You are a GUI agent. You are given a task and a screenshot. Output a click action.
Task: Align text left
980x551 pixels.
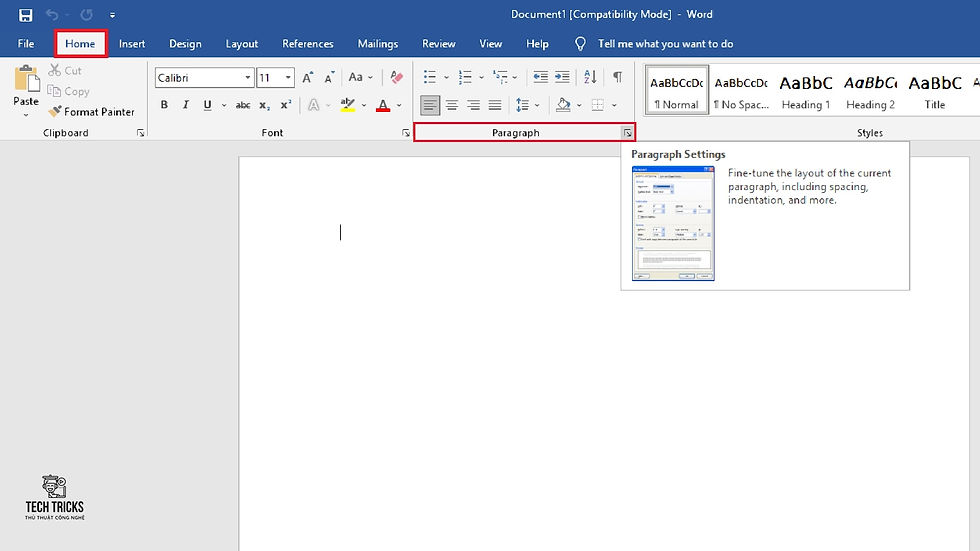(x=430, y=105)
